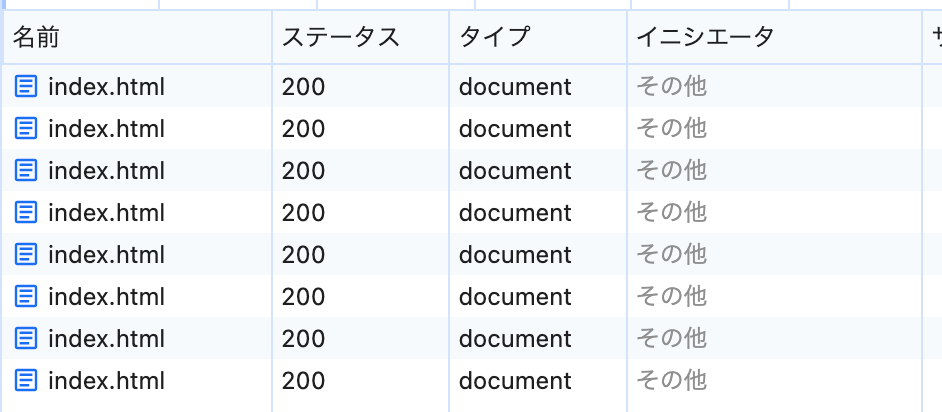Click the document icon of the first index.html row

point(26,87)
